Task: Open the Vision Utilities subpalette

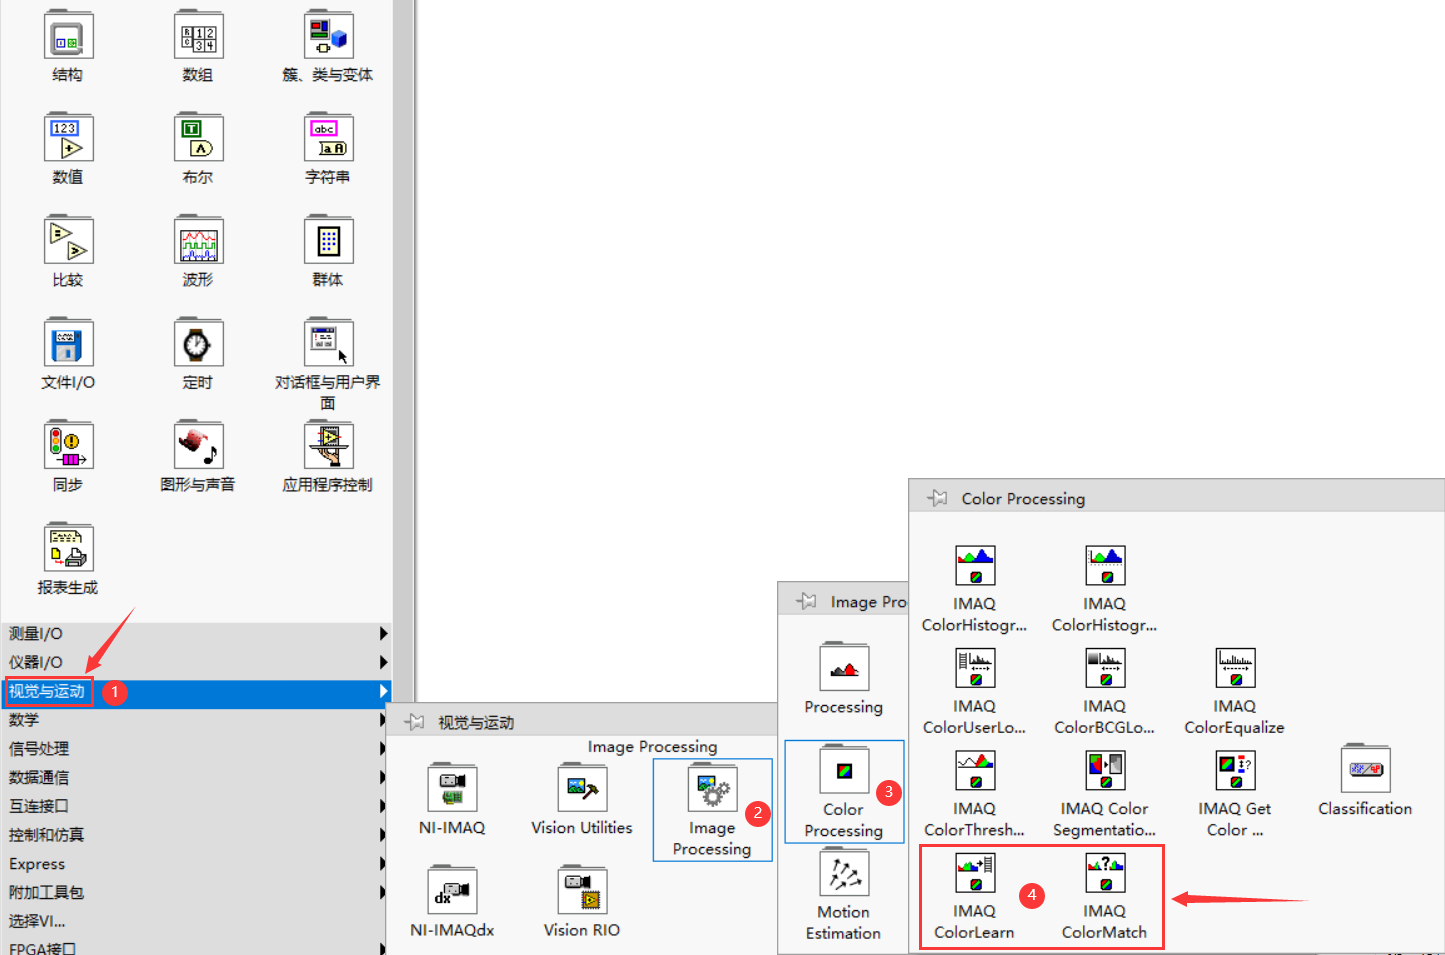Action: (x=582, y=788)
